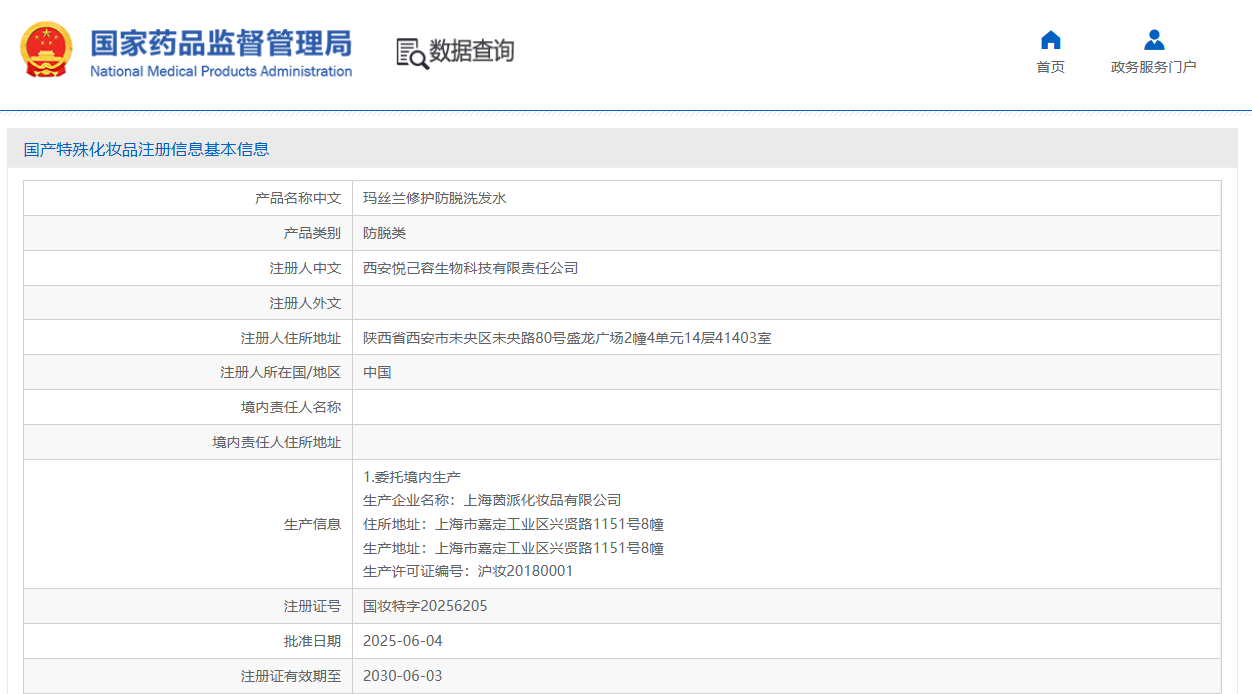Click the country value 中国
This screenshot has width=1252, height=694.
[377, 372]
